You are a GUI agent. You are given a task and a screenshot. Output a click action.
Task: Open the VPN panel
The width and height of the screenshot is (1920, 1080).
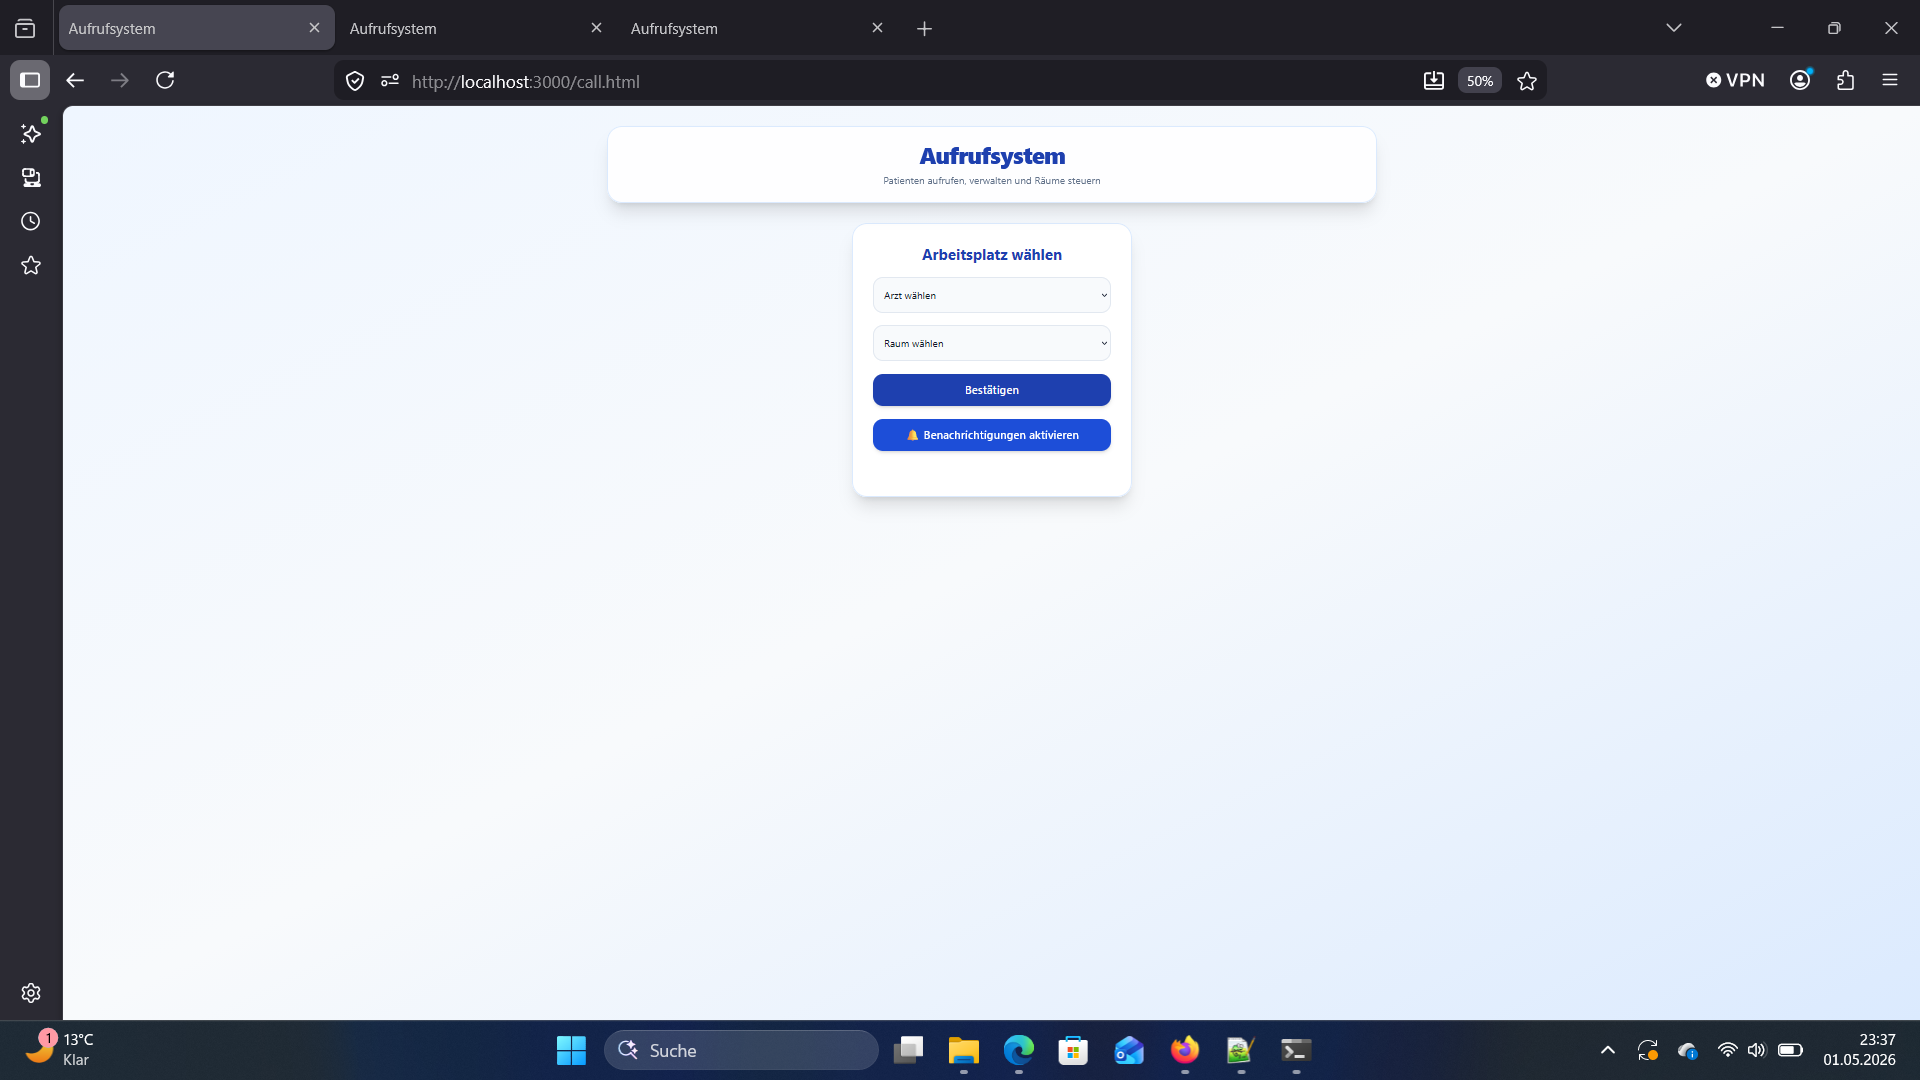(1735, 80)
